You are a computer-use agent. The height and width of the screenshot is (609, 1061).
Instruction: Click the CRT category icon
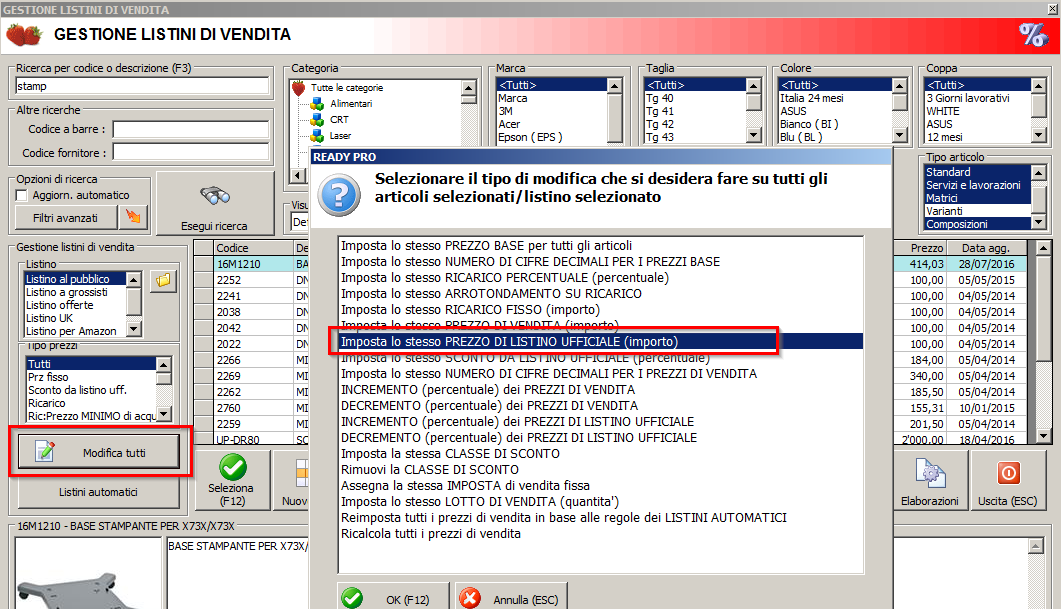pyautogui.click(x=317, y=120)
